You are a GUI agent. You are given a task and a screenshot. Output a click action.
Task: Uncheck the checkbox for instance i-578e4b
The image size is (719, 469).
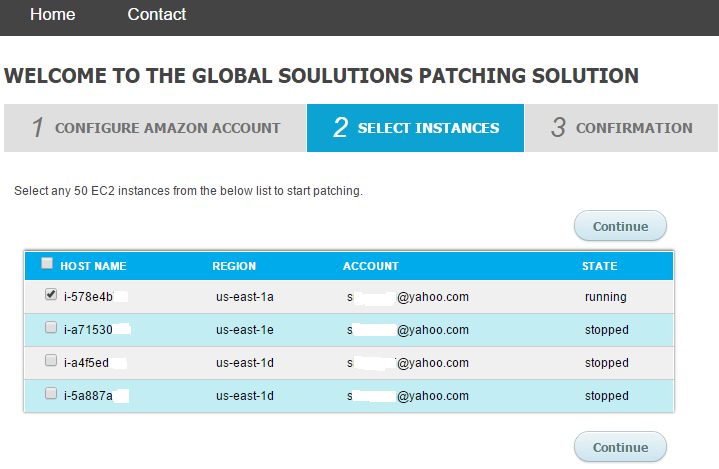pos(51,295)
